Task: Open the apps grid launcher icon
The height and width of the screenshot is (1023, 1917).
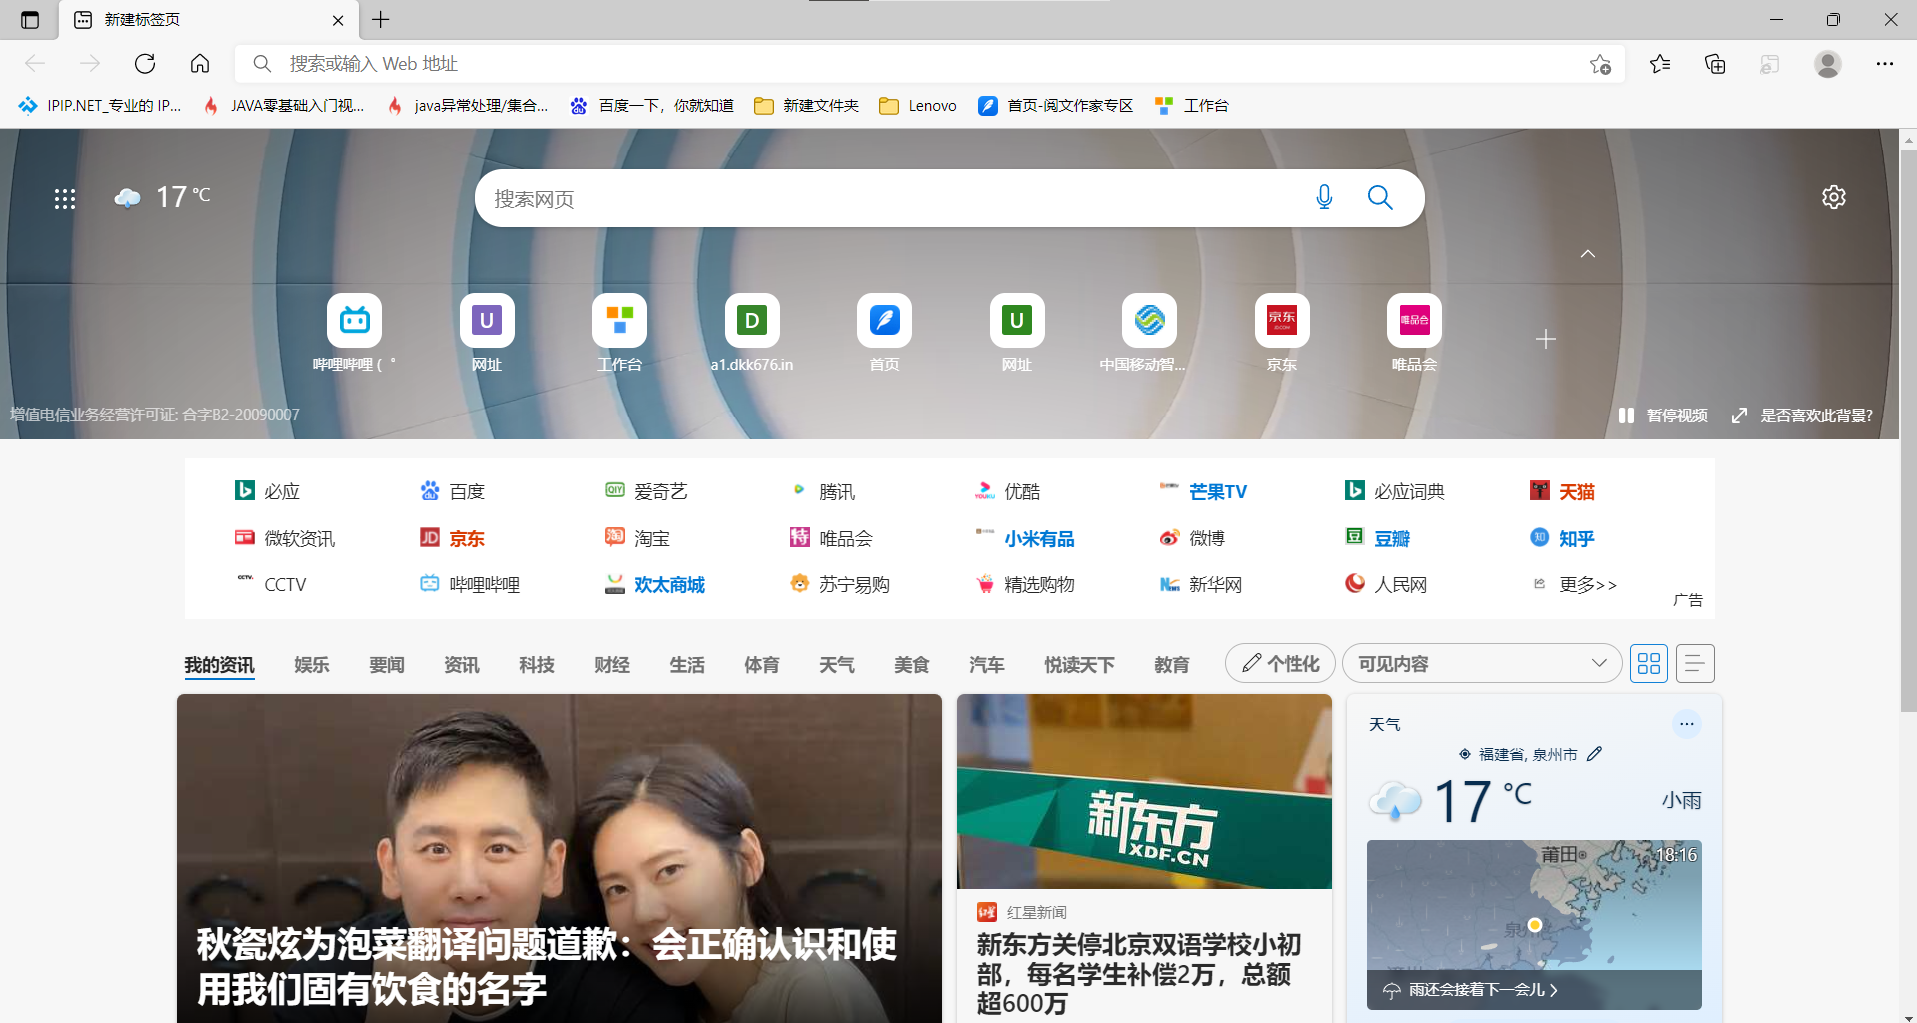Action: tap(65, 199)
